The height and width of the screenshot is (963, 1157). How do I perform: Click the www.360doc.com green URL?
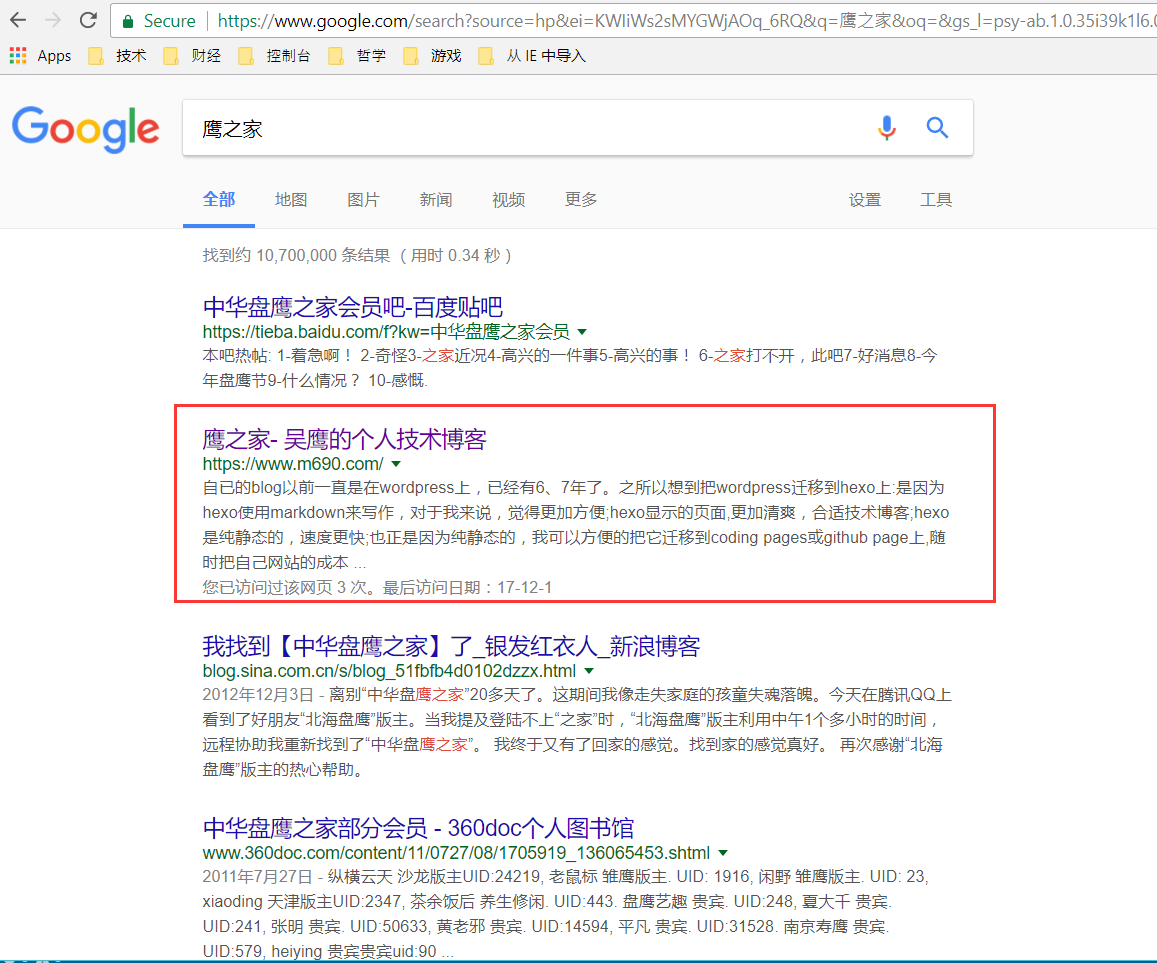[x=456, y=853]
